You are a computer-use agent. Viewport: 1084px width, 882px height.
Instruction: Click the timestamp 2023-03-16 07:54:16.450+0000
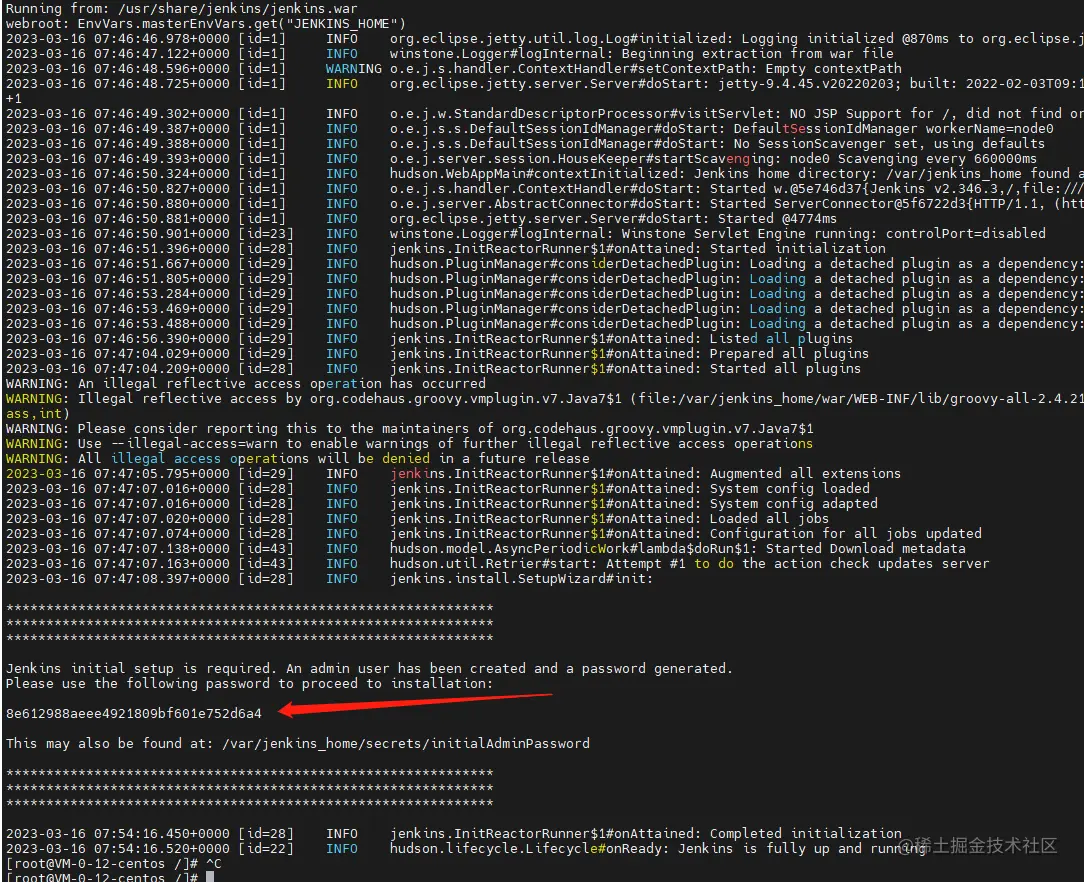click(x=118, y=834)
